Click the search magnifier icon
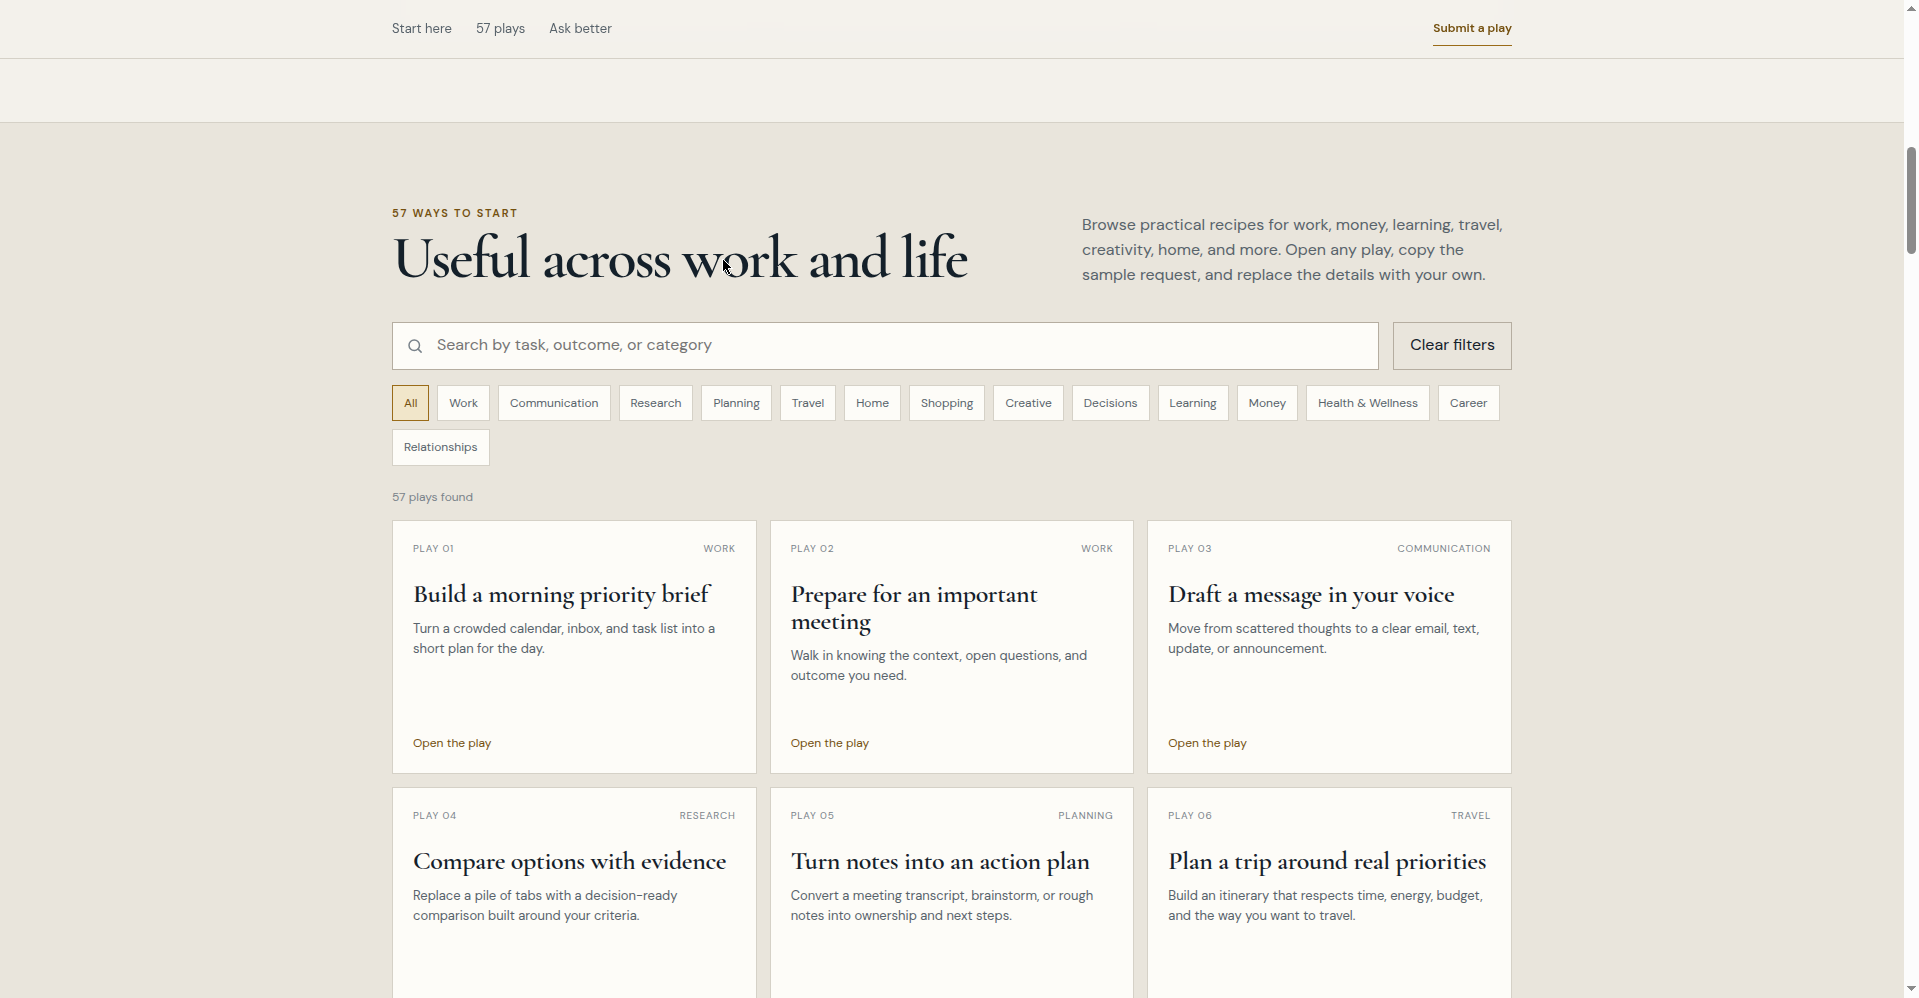The image size is (1919, 998). point(415,346)
